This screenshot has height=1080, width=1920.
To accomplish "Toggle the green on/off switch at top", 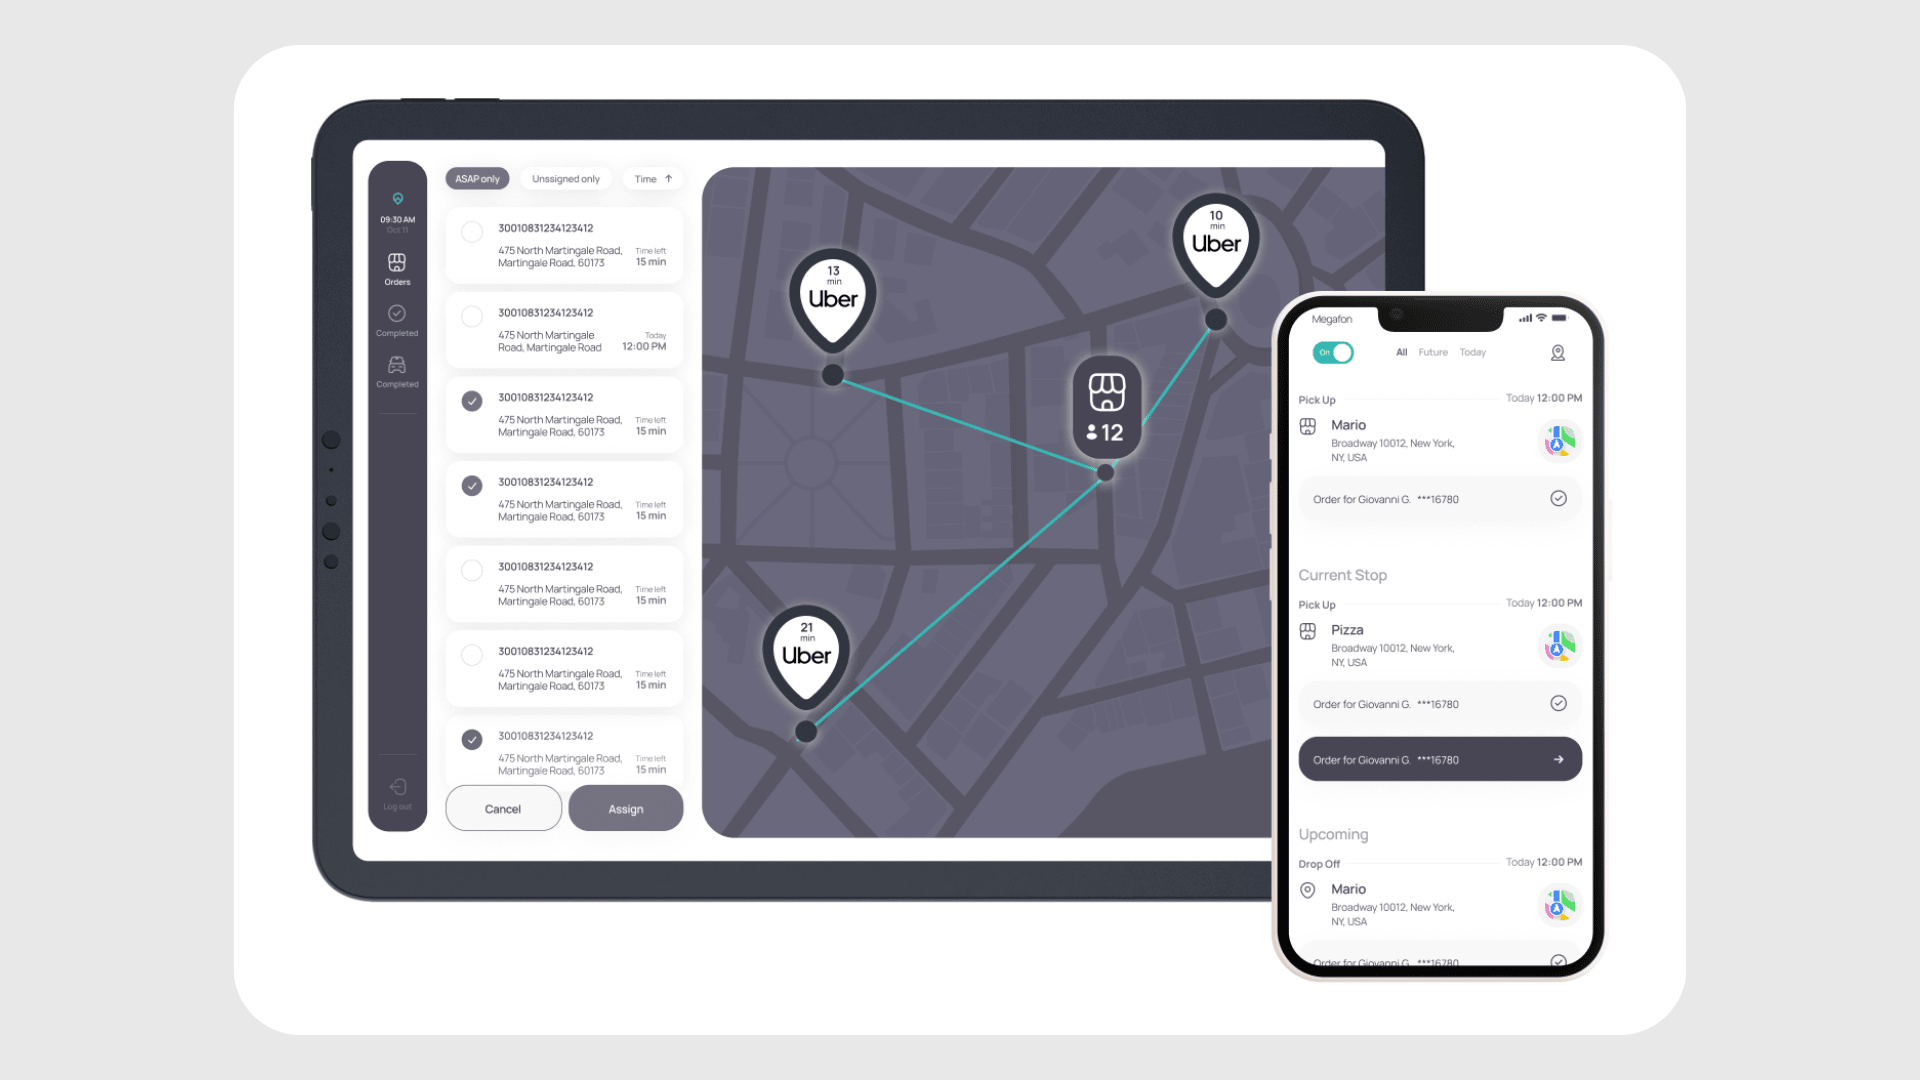I will click(x=1332, y=352).
